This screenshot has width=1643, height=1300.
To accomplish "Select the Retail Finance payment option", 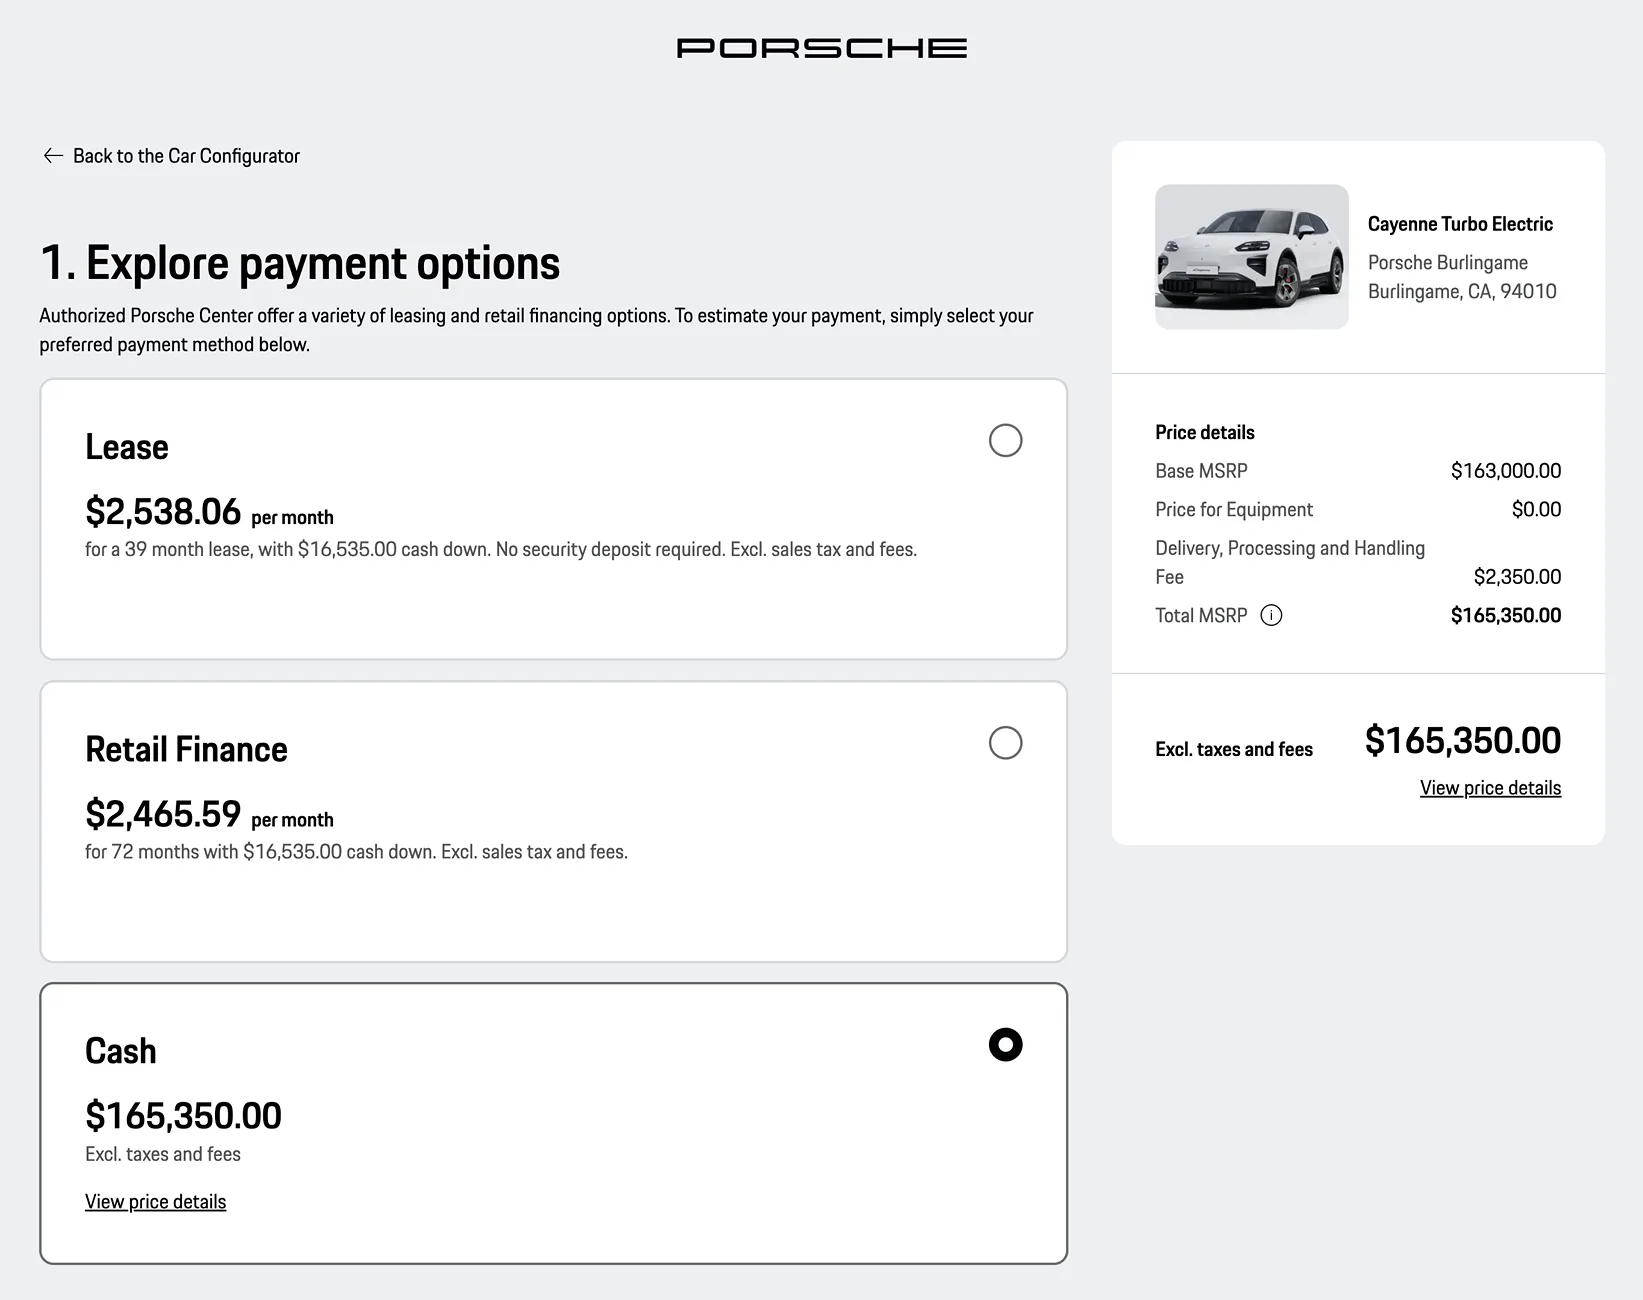I will (x=1006, y=743).
